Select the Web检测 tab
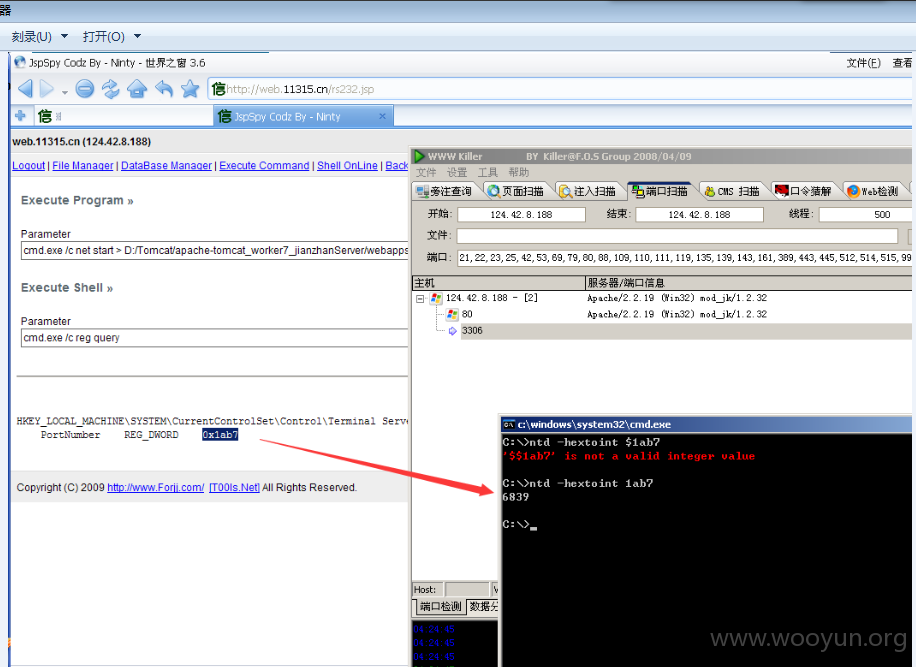Image resolution: width=916 pixels, height=667 pixels. tap(873, 191)
